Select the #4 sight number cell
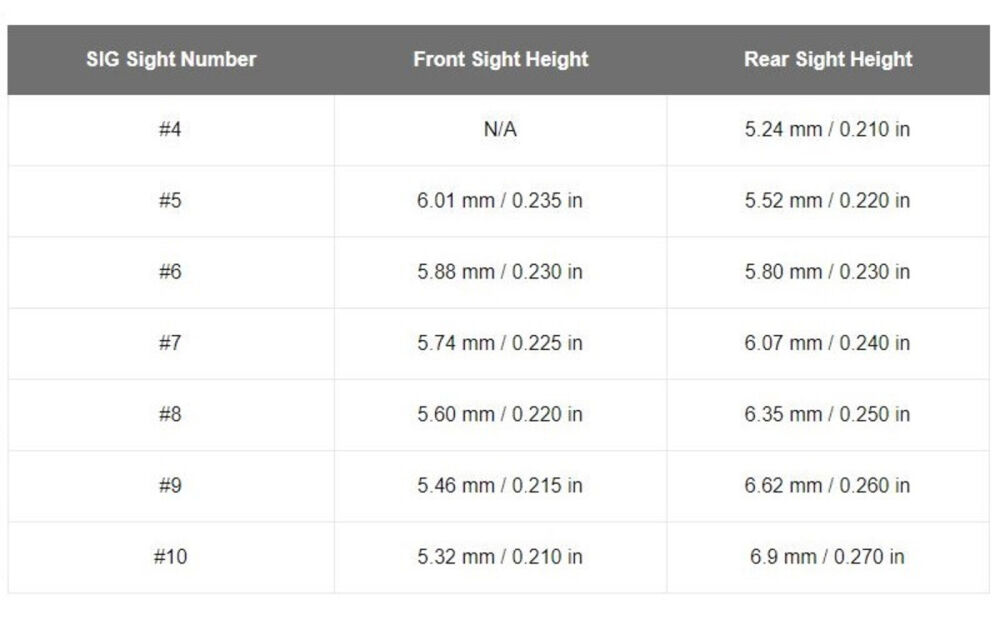 coord(171,129)
